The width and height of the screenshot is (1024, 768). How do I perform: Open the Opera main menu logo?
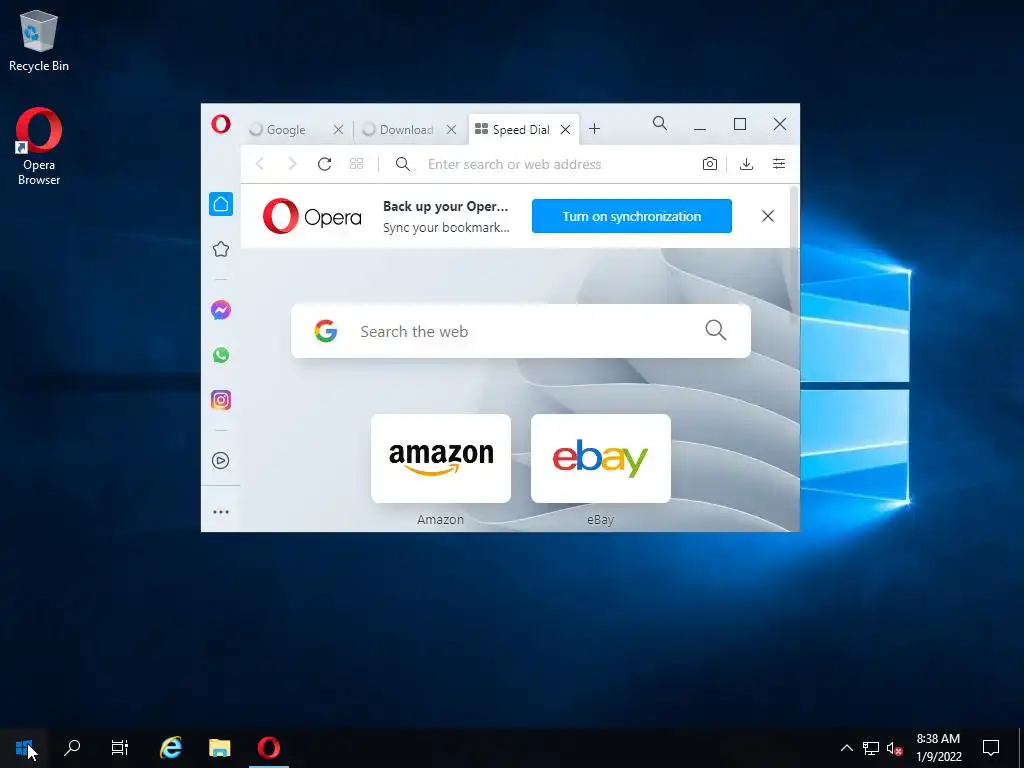coord(221,124)
